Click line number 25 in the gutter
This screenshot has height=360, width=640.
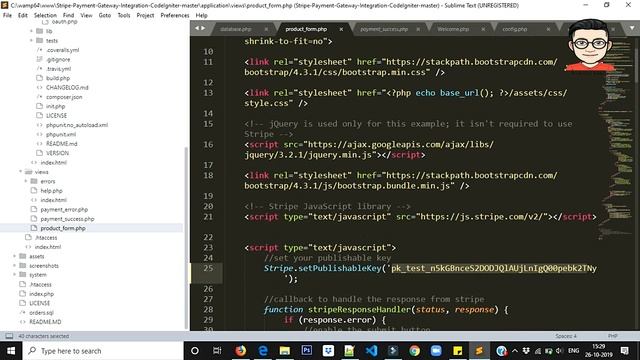[208, 268]
